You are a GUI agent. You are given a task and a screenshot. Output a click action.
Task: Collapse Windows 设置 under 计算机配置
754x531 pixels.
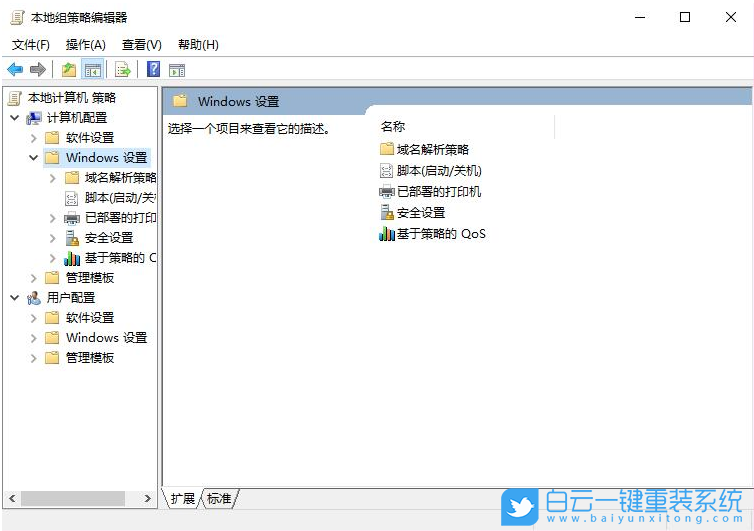coord(34,158)
